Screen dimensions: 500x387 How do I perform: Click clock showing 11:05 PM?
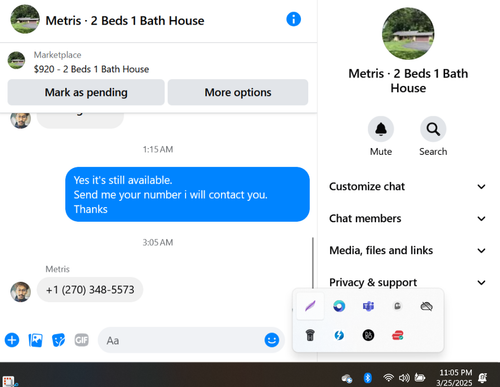(x=455, y=373)
